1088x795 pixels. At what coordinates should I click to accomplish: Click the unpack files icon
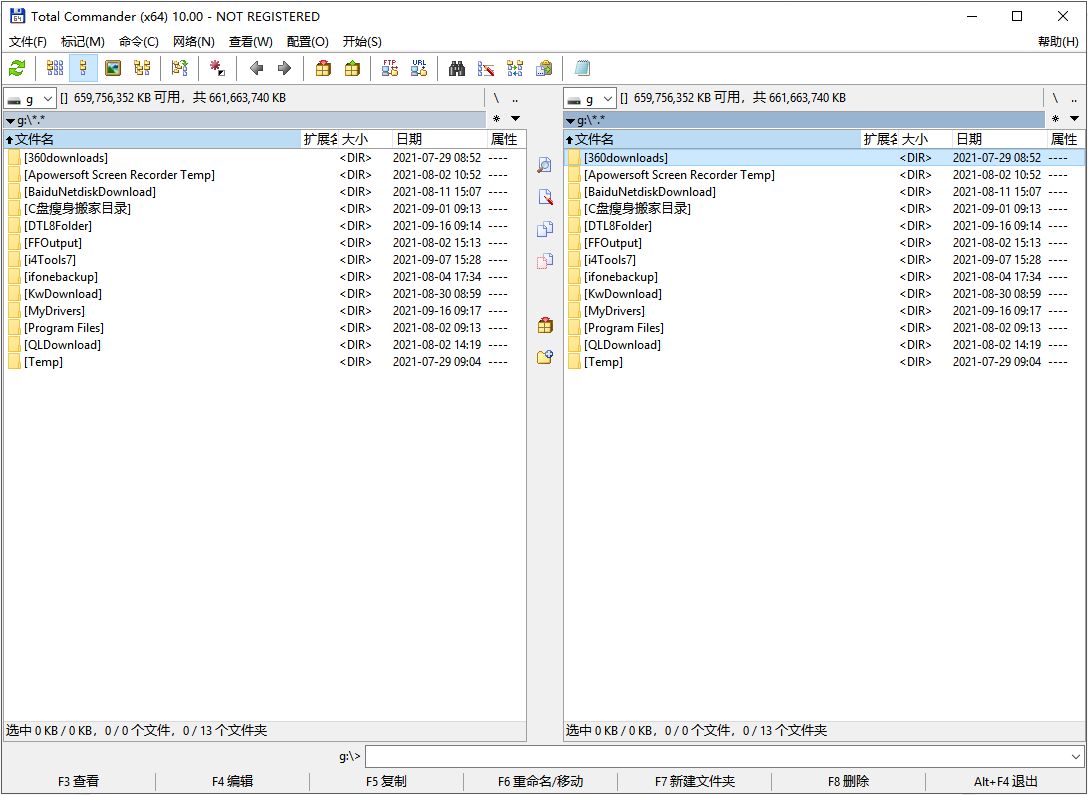point(352,68)
